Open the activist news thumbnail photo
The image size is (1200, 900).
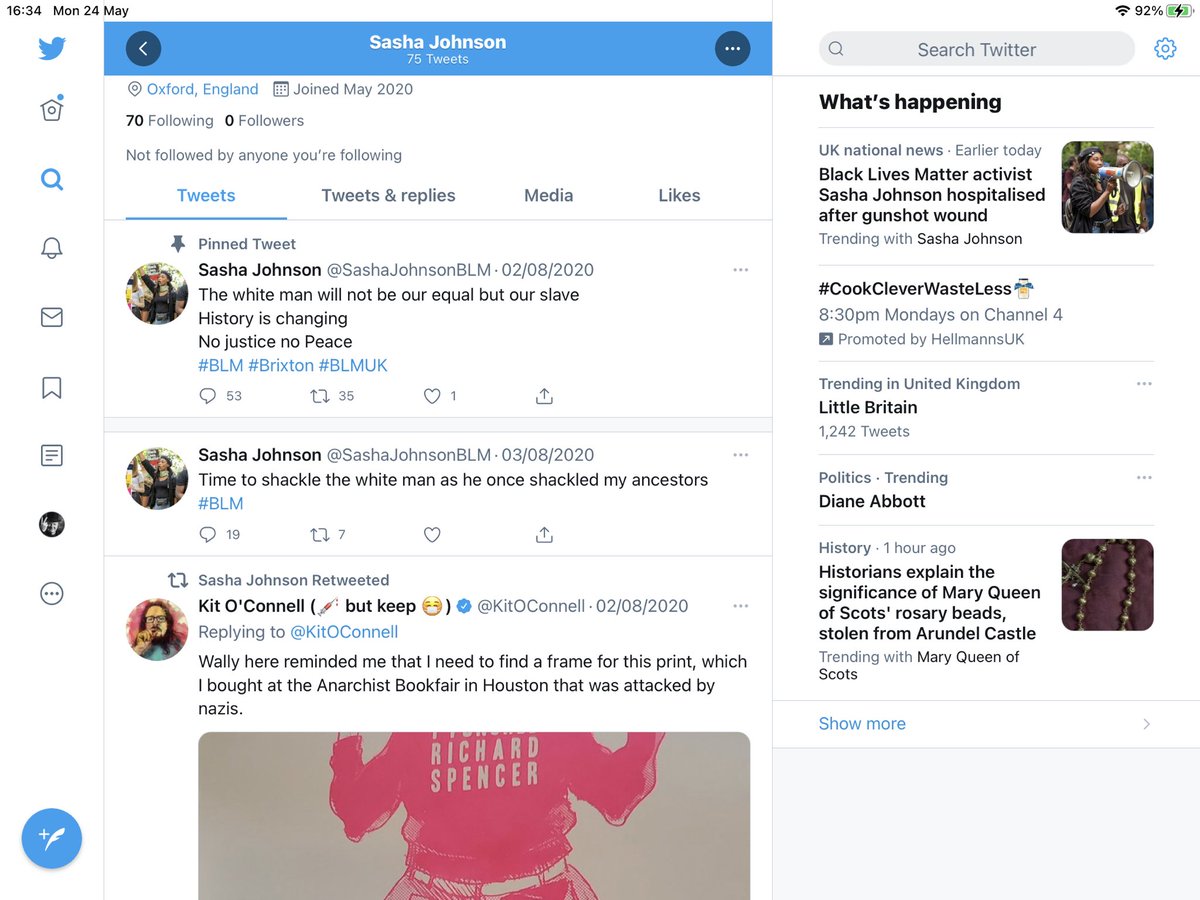click(x=1107, y=187)
